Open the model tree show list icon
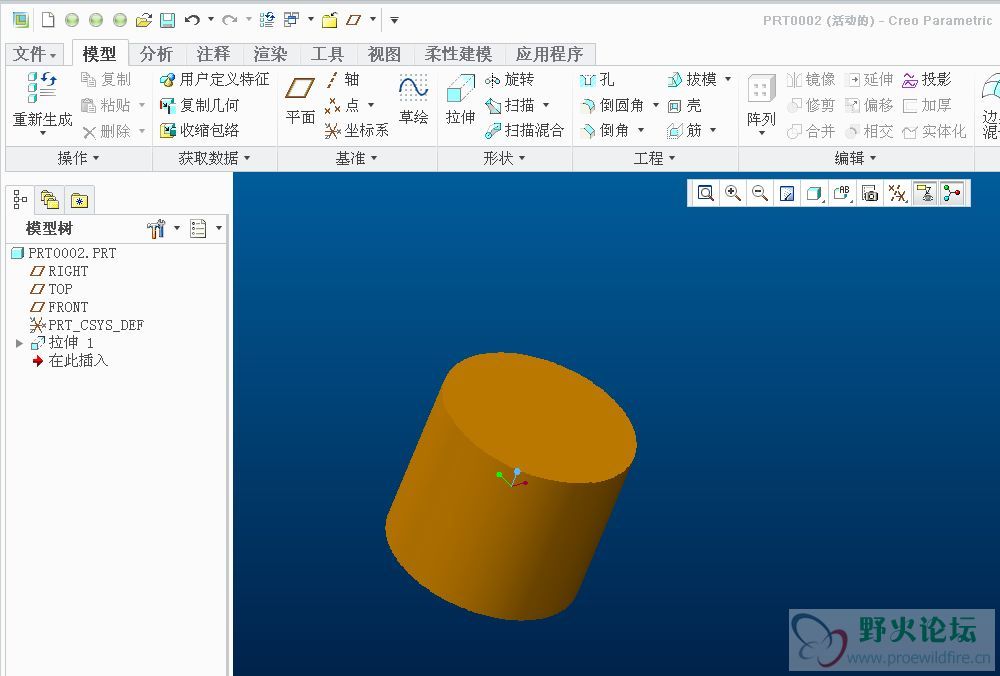 [x=198, y=228]
